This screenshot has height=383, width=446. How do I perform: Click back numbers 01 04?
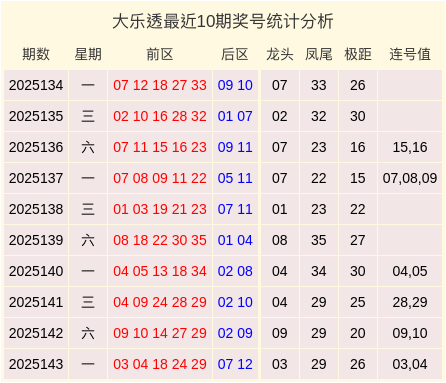(x=235, y=240)
